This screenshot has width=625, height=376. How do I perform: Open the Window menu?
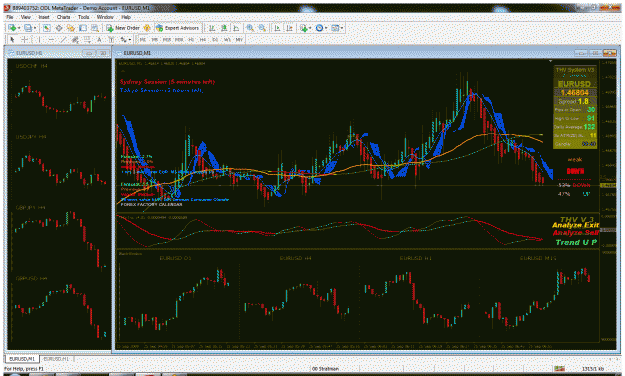[105, 17]
